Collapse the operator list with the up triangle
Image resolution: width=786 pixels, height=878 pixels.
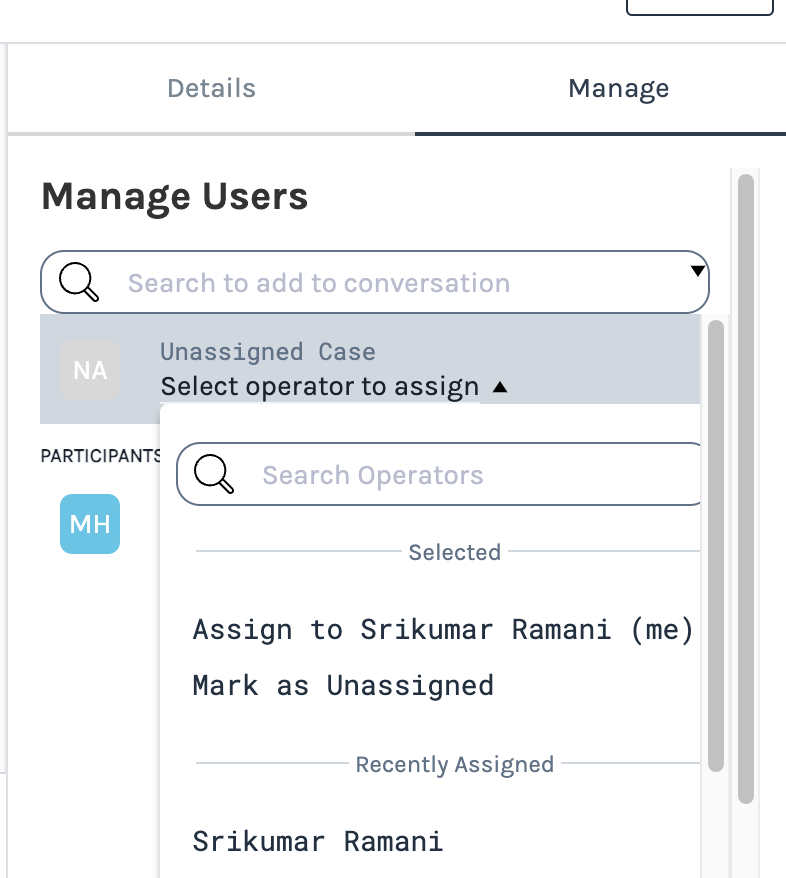(x=500, y=386)
